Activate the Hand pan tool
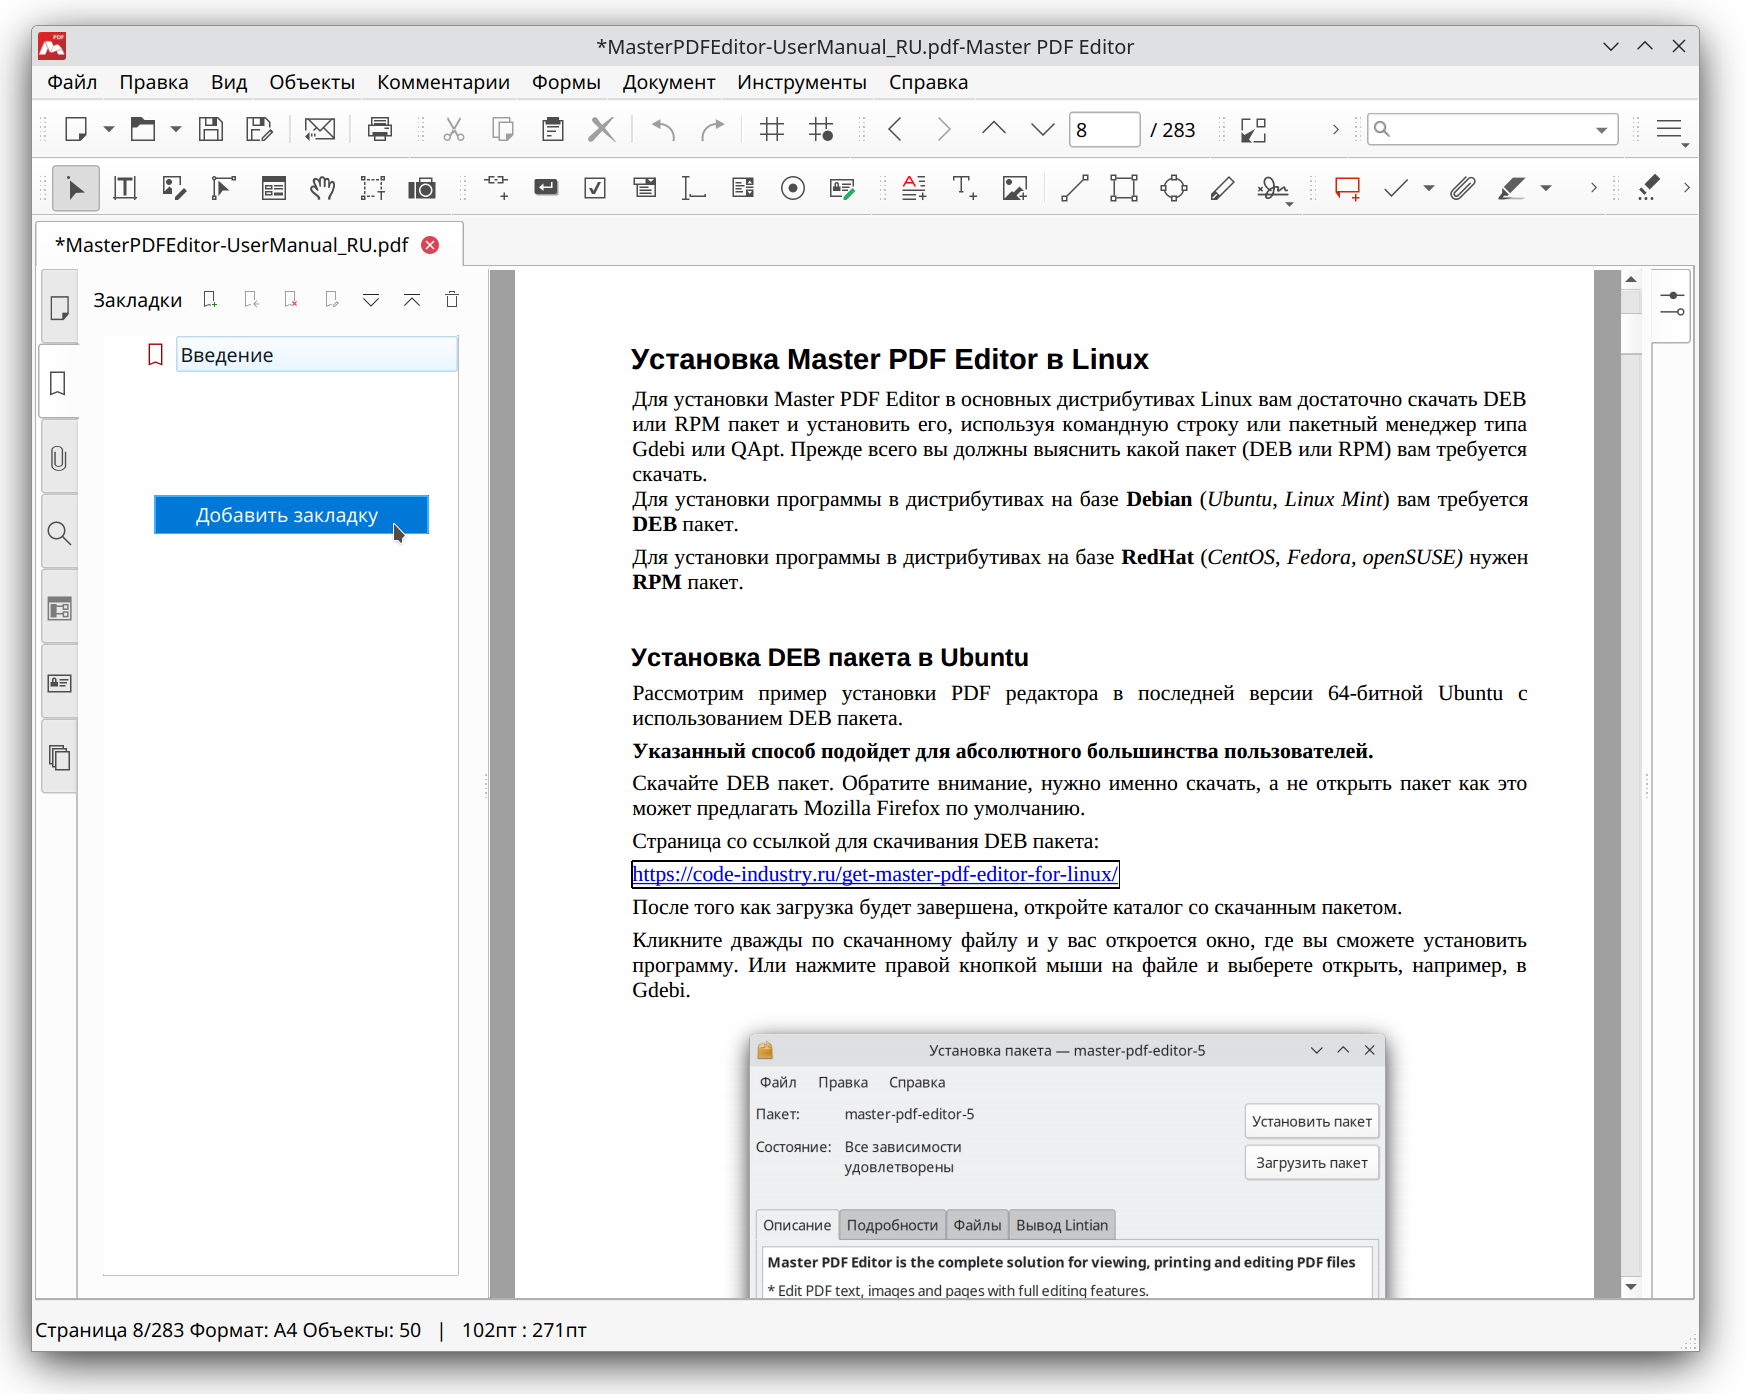 (x=322, y=188)
